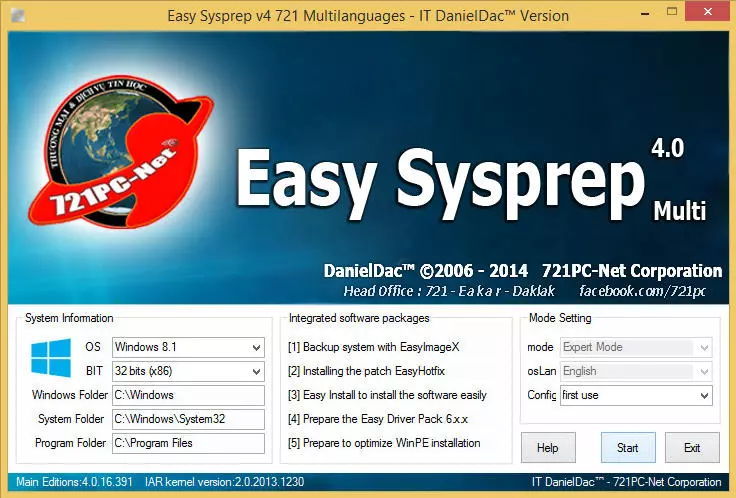Open Help
Image resolution: width=736 pixels, height=498 pixels.
pyautogui.click(x=548, y=448)
